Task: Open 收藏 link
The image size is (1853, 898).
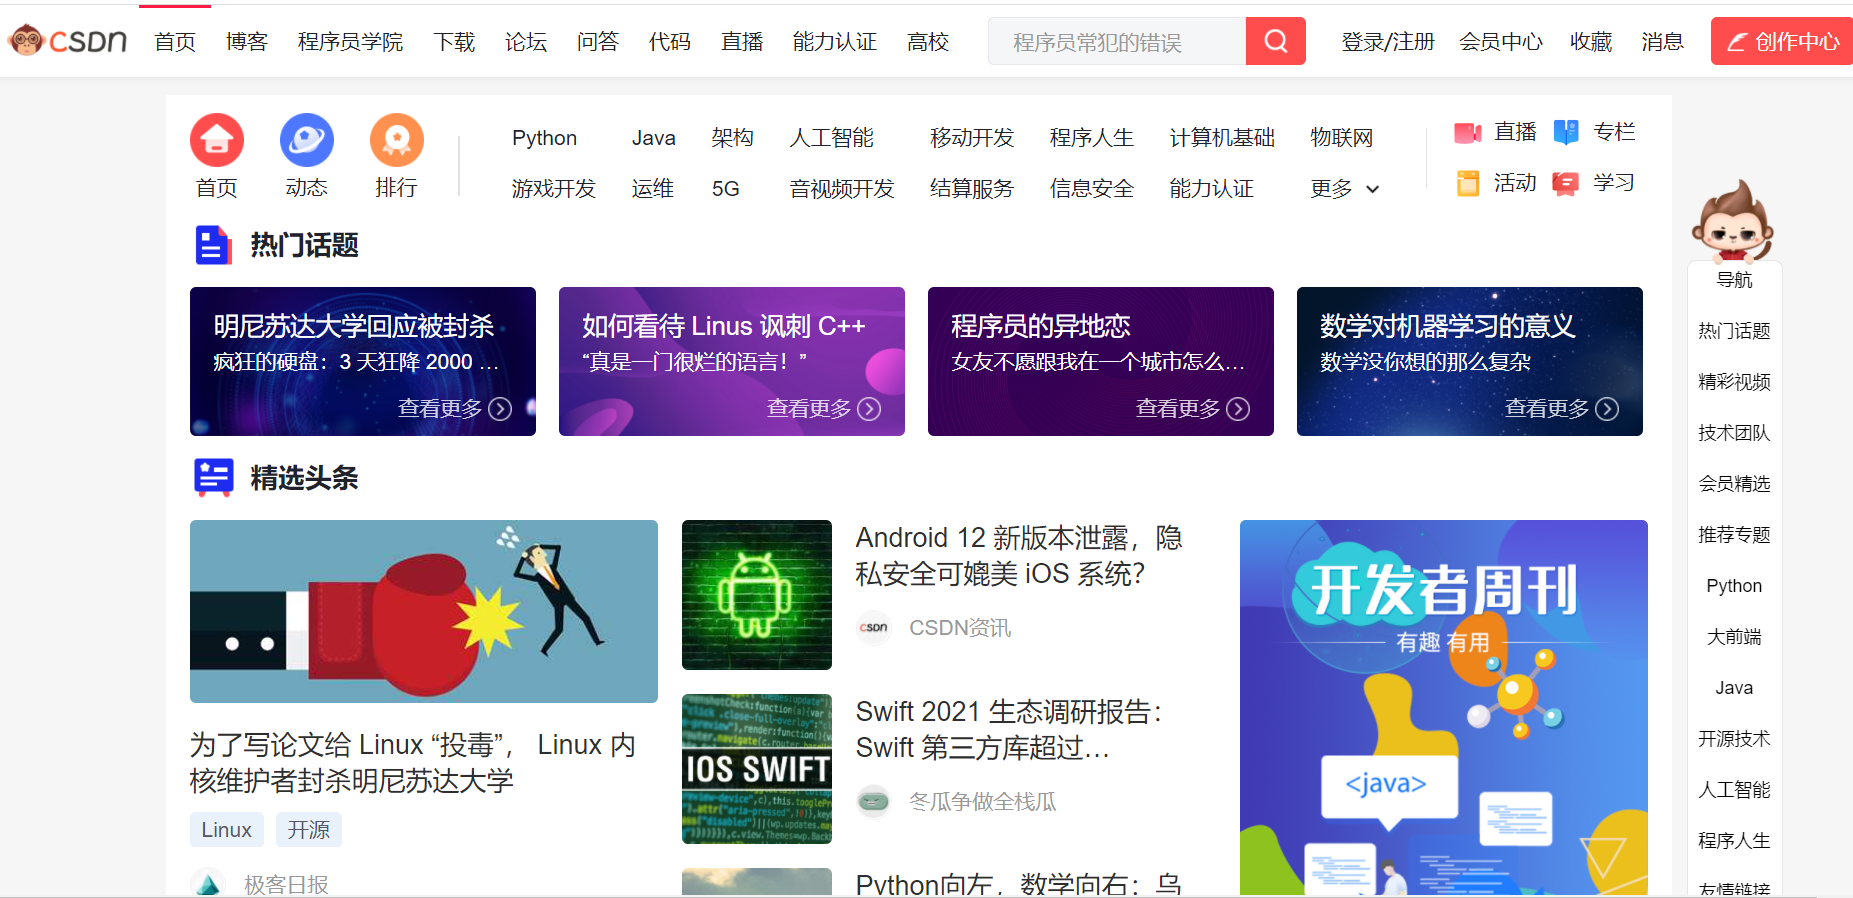Action: pos(1591,42)
